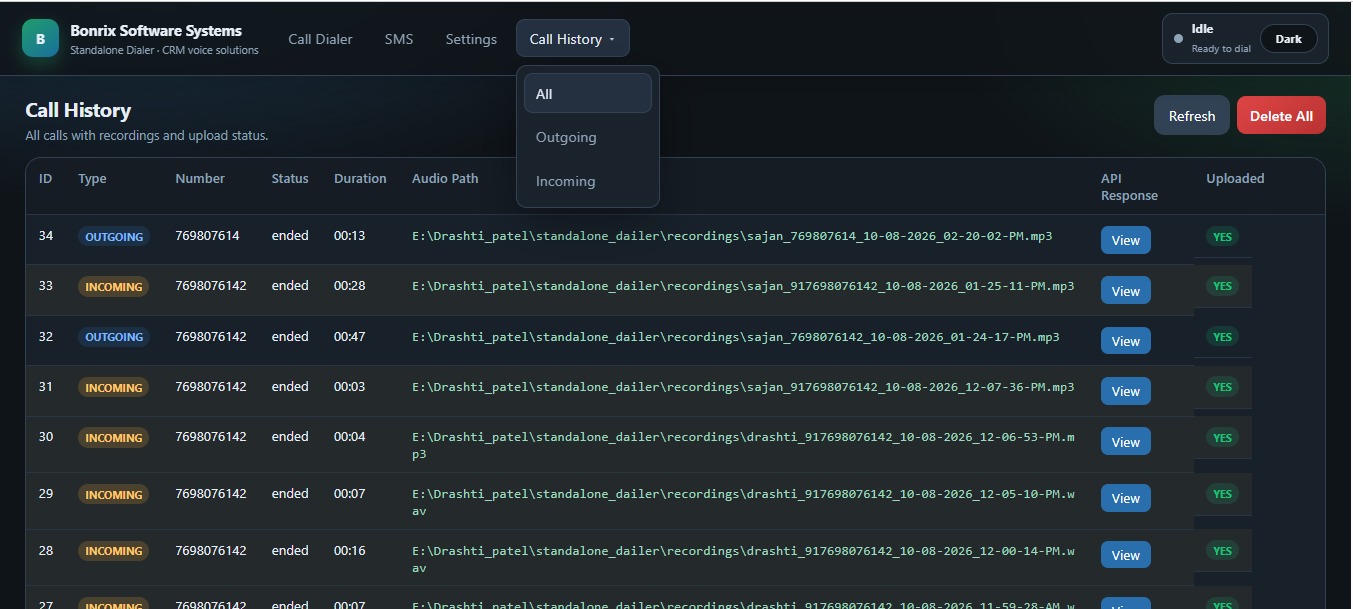This screenshot has height=609, width=1353.
Task: View API response for call ID 33
Action: pyautogui.click(x=1126, y=291)
